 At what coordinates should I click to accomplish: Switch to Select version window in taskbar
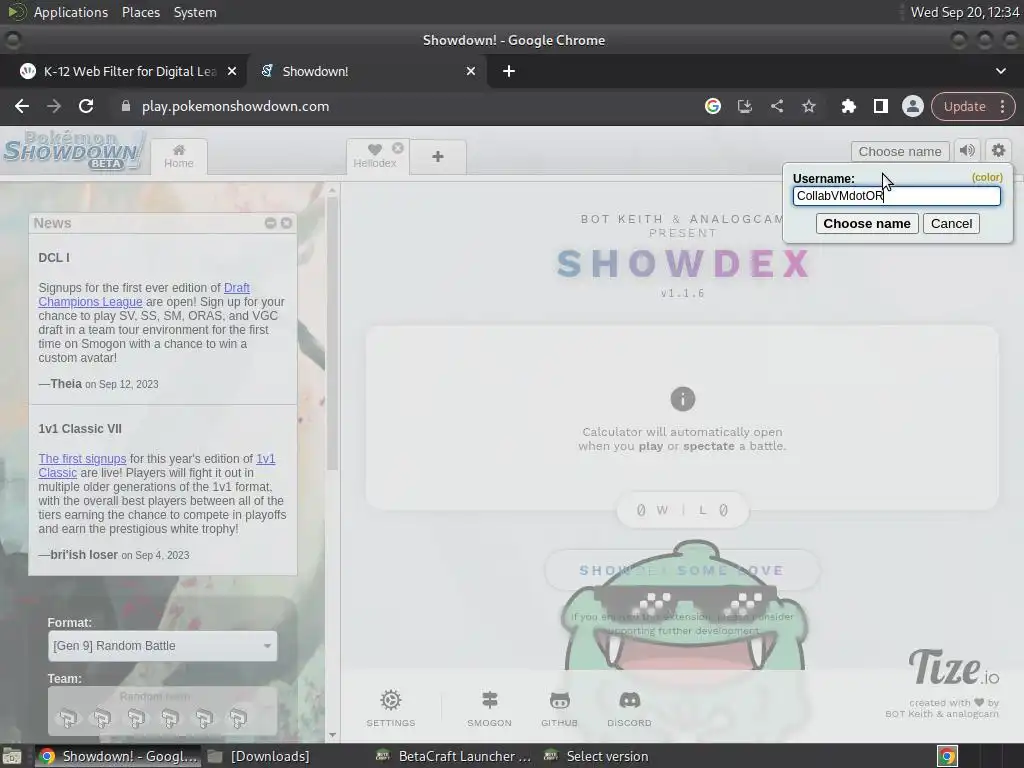(x=598, y=756)
